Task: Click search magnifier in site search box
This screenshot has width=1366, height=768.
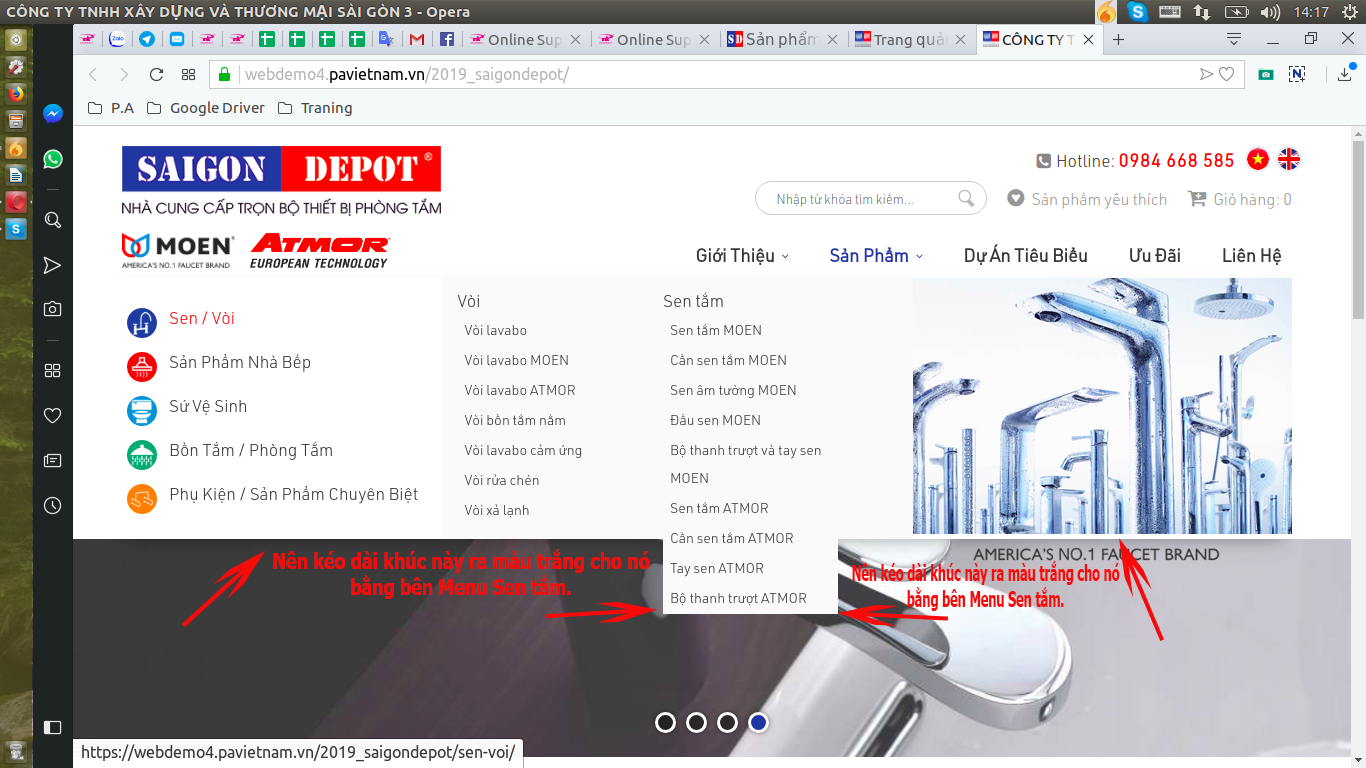Action: [966, 198]
